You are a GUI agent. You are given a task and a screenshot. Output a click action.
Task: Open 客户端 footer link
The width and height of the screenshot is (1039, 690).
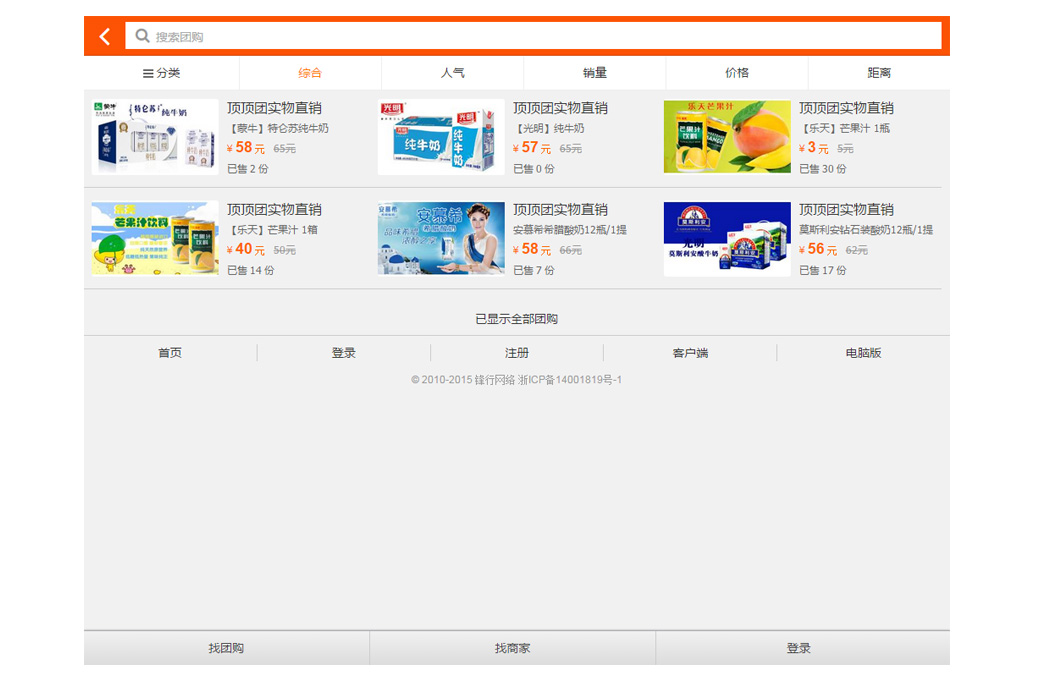(x=690, y=353)
